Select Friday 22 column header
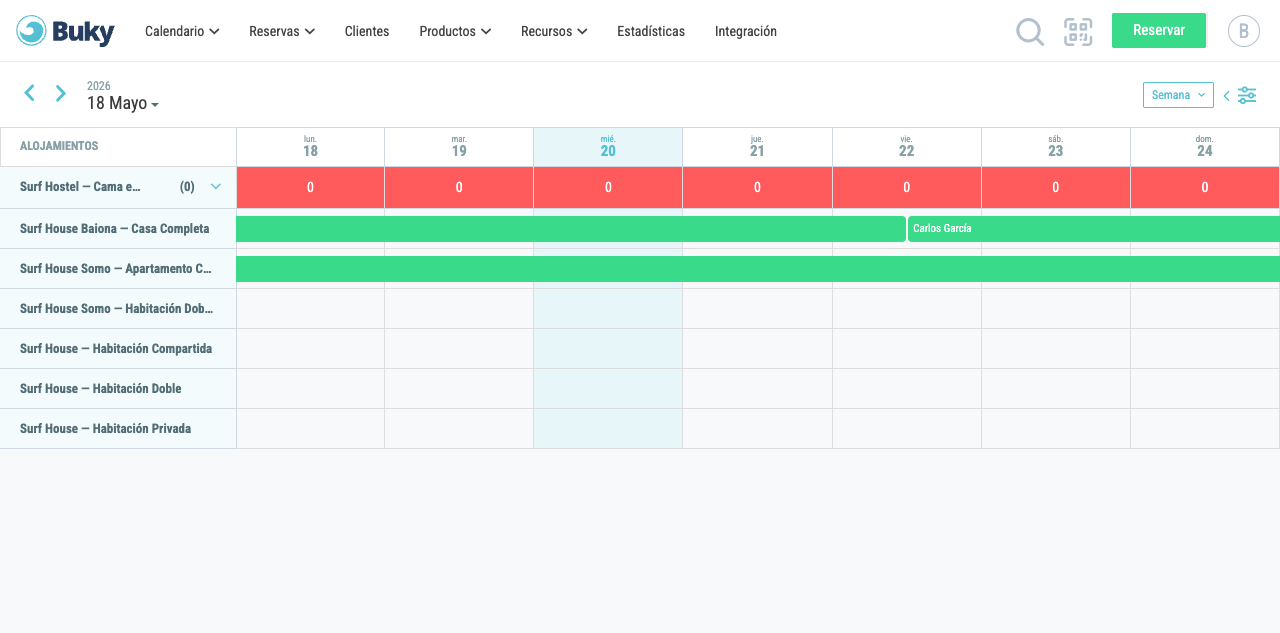1280x633 pixels. 906,147
